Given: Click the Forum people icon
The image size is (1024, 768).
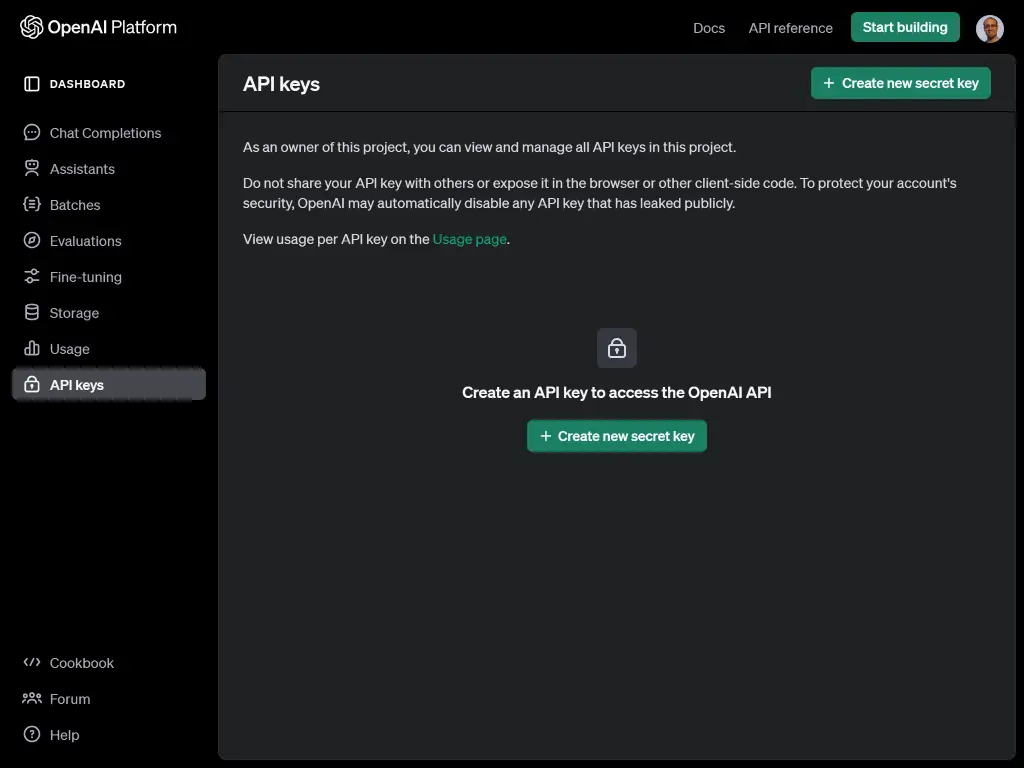Looking at the screenshot, I should click(x=31, y=698).
